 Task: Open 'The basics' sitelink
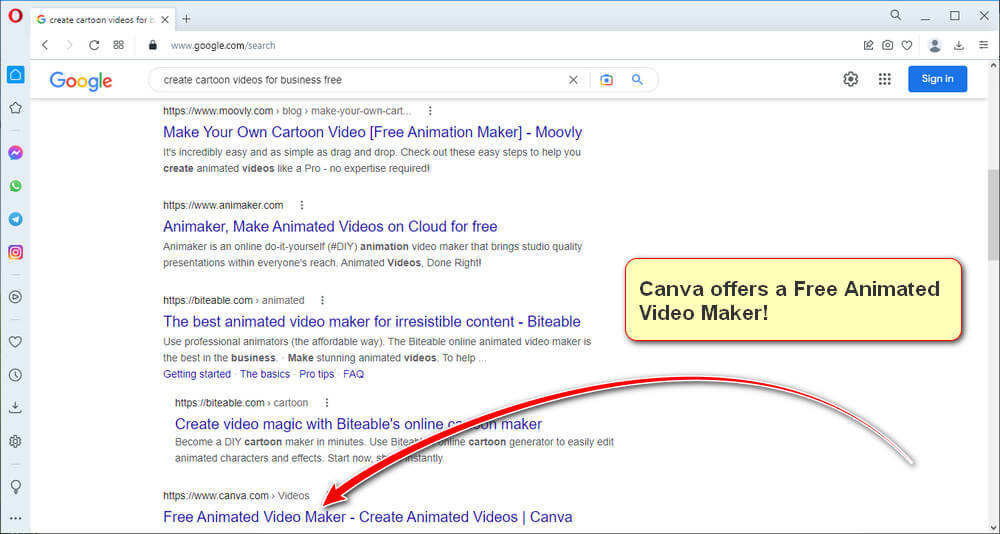click(x=265, y=374)
